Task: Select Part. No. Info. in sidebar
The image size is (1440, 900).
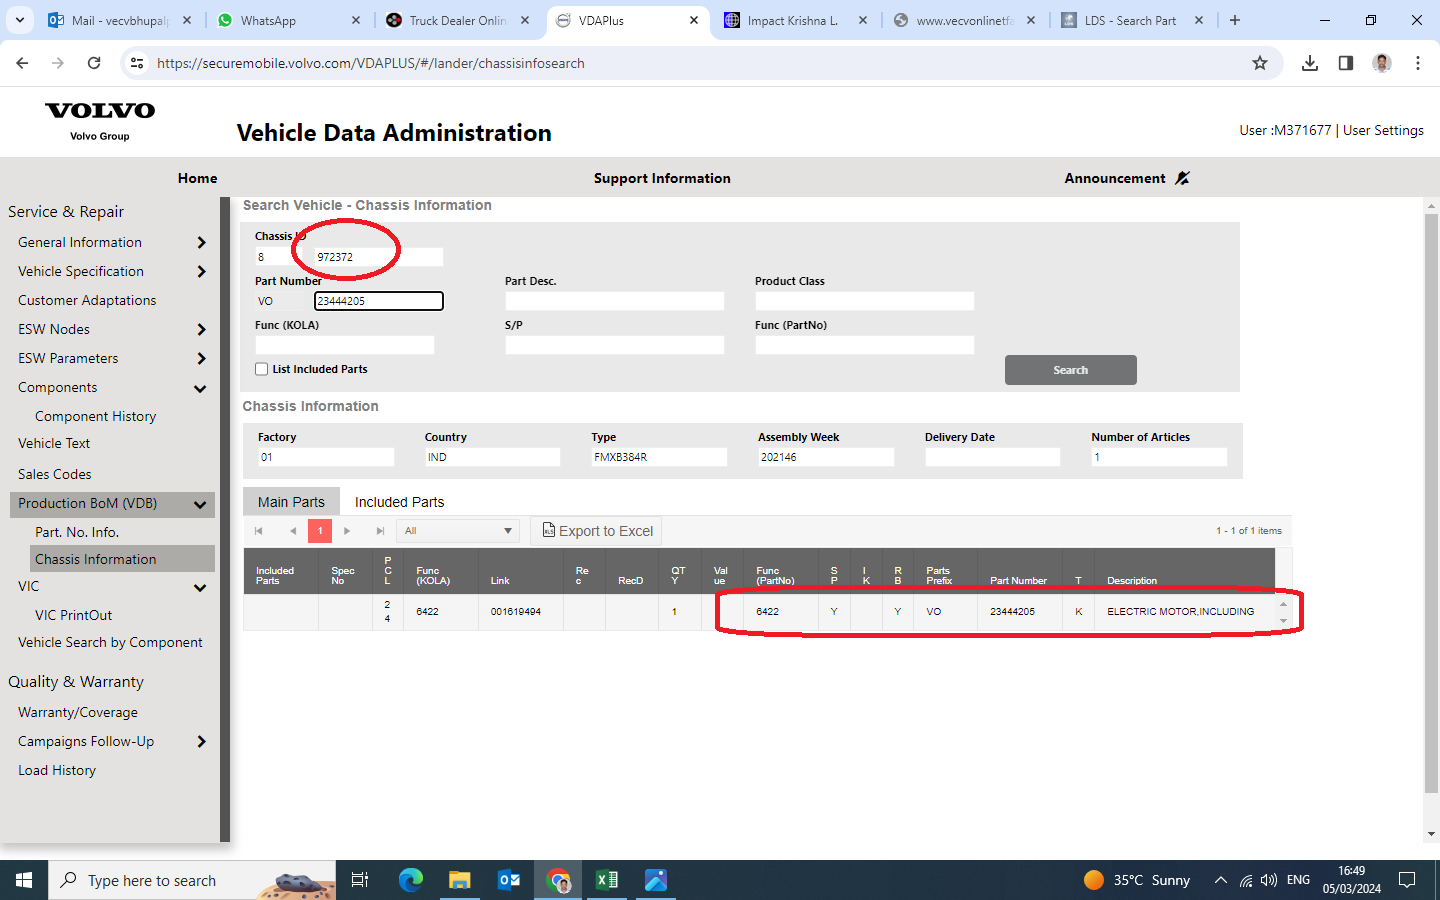Action: [77, 532]
